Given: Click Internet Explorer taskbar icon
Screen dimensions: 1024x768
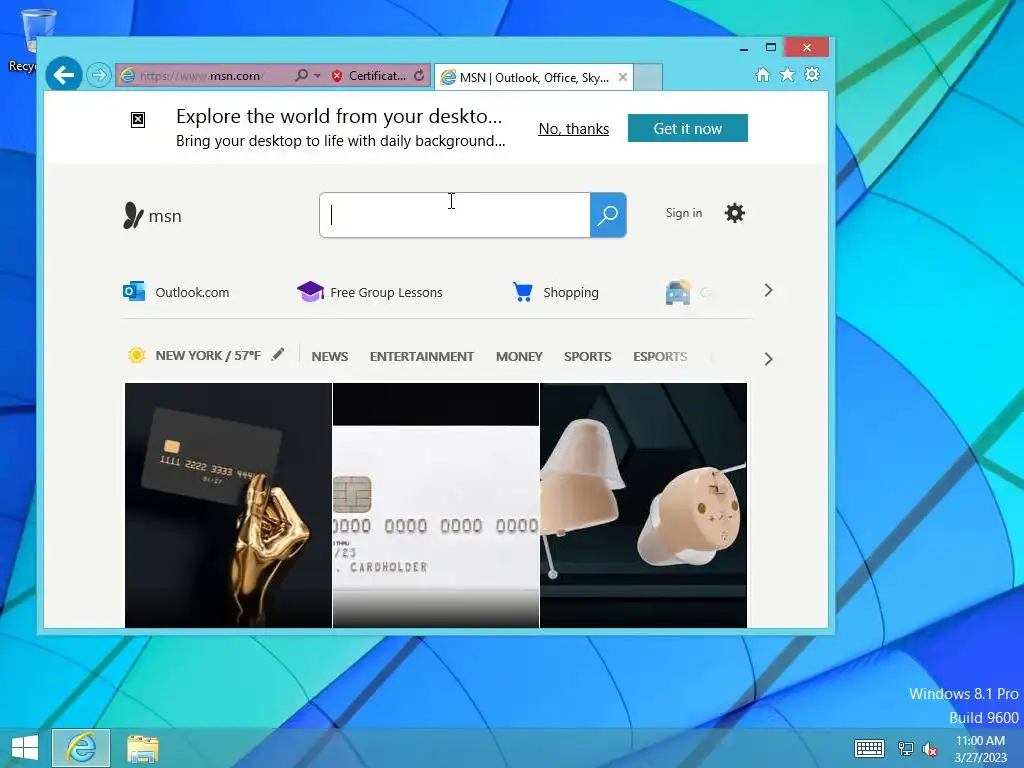Looking at the screenshot, I should [x=81, y=748].
